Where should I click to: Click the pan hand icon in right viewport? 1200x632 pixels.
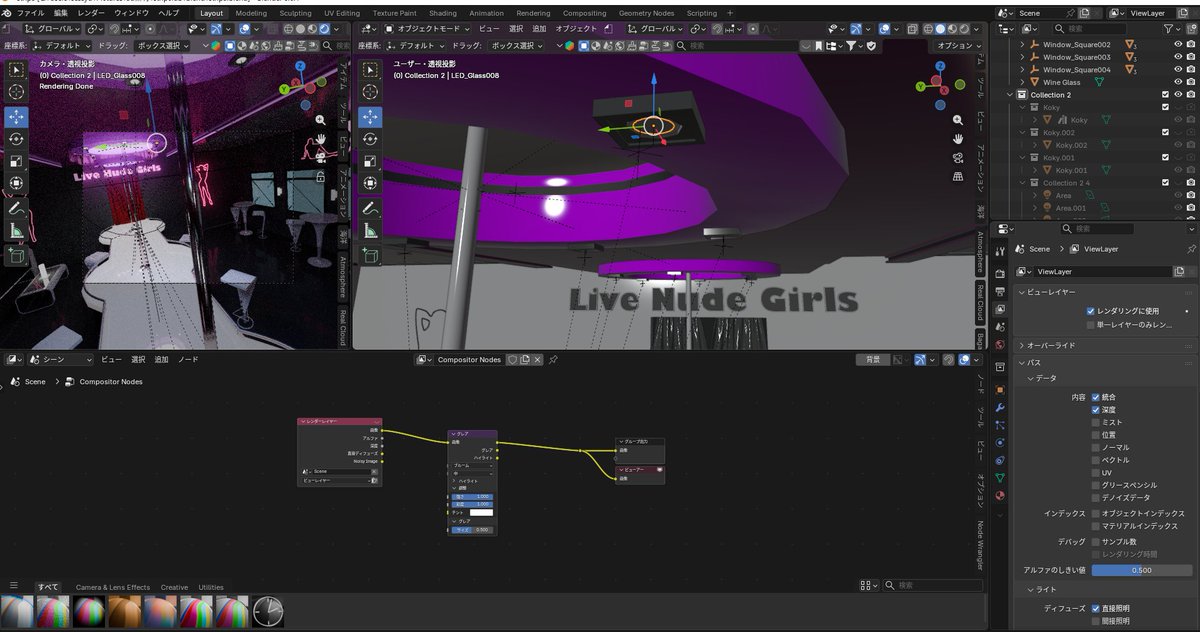pyautogui.click(x=958, y=138)
